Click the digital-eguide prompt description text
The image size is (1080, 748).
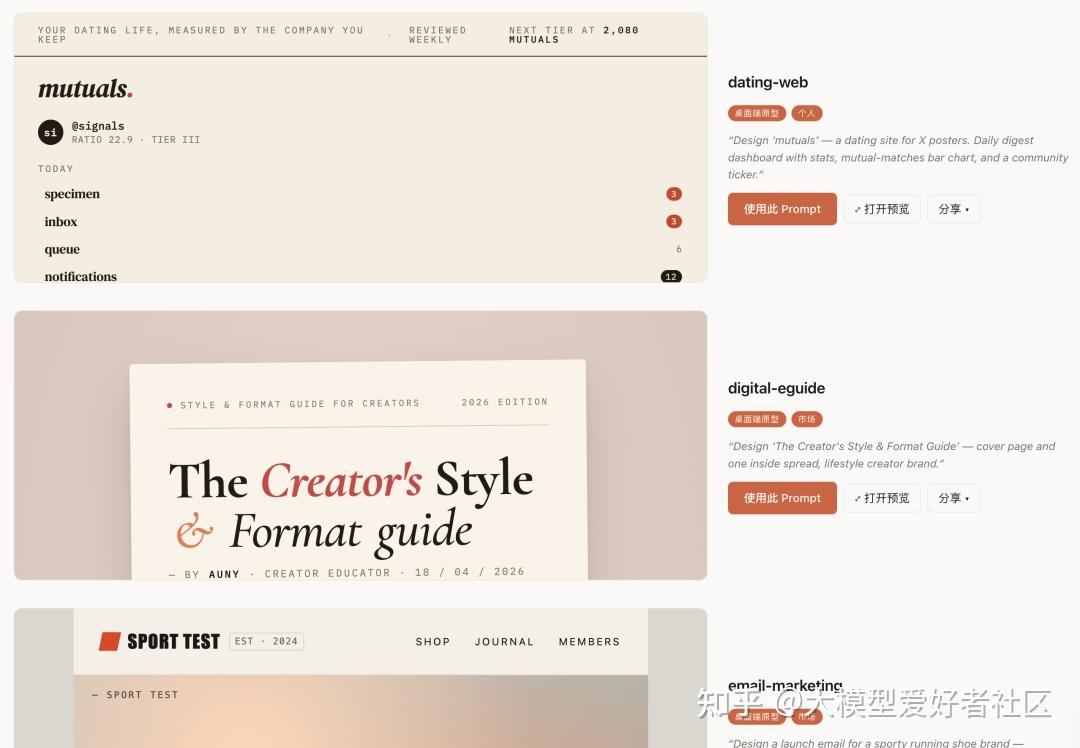point(891,455)
